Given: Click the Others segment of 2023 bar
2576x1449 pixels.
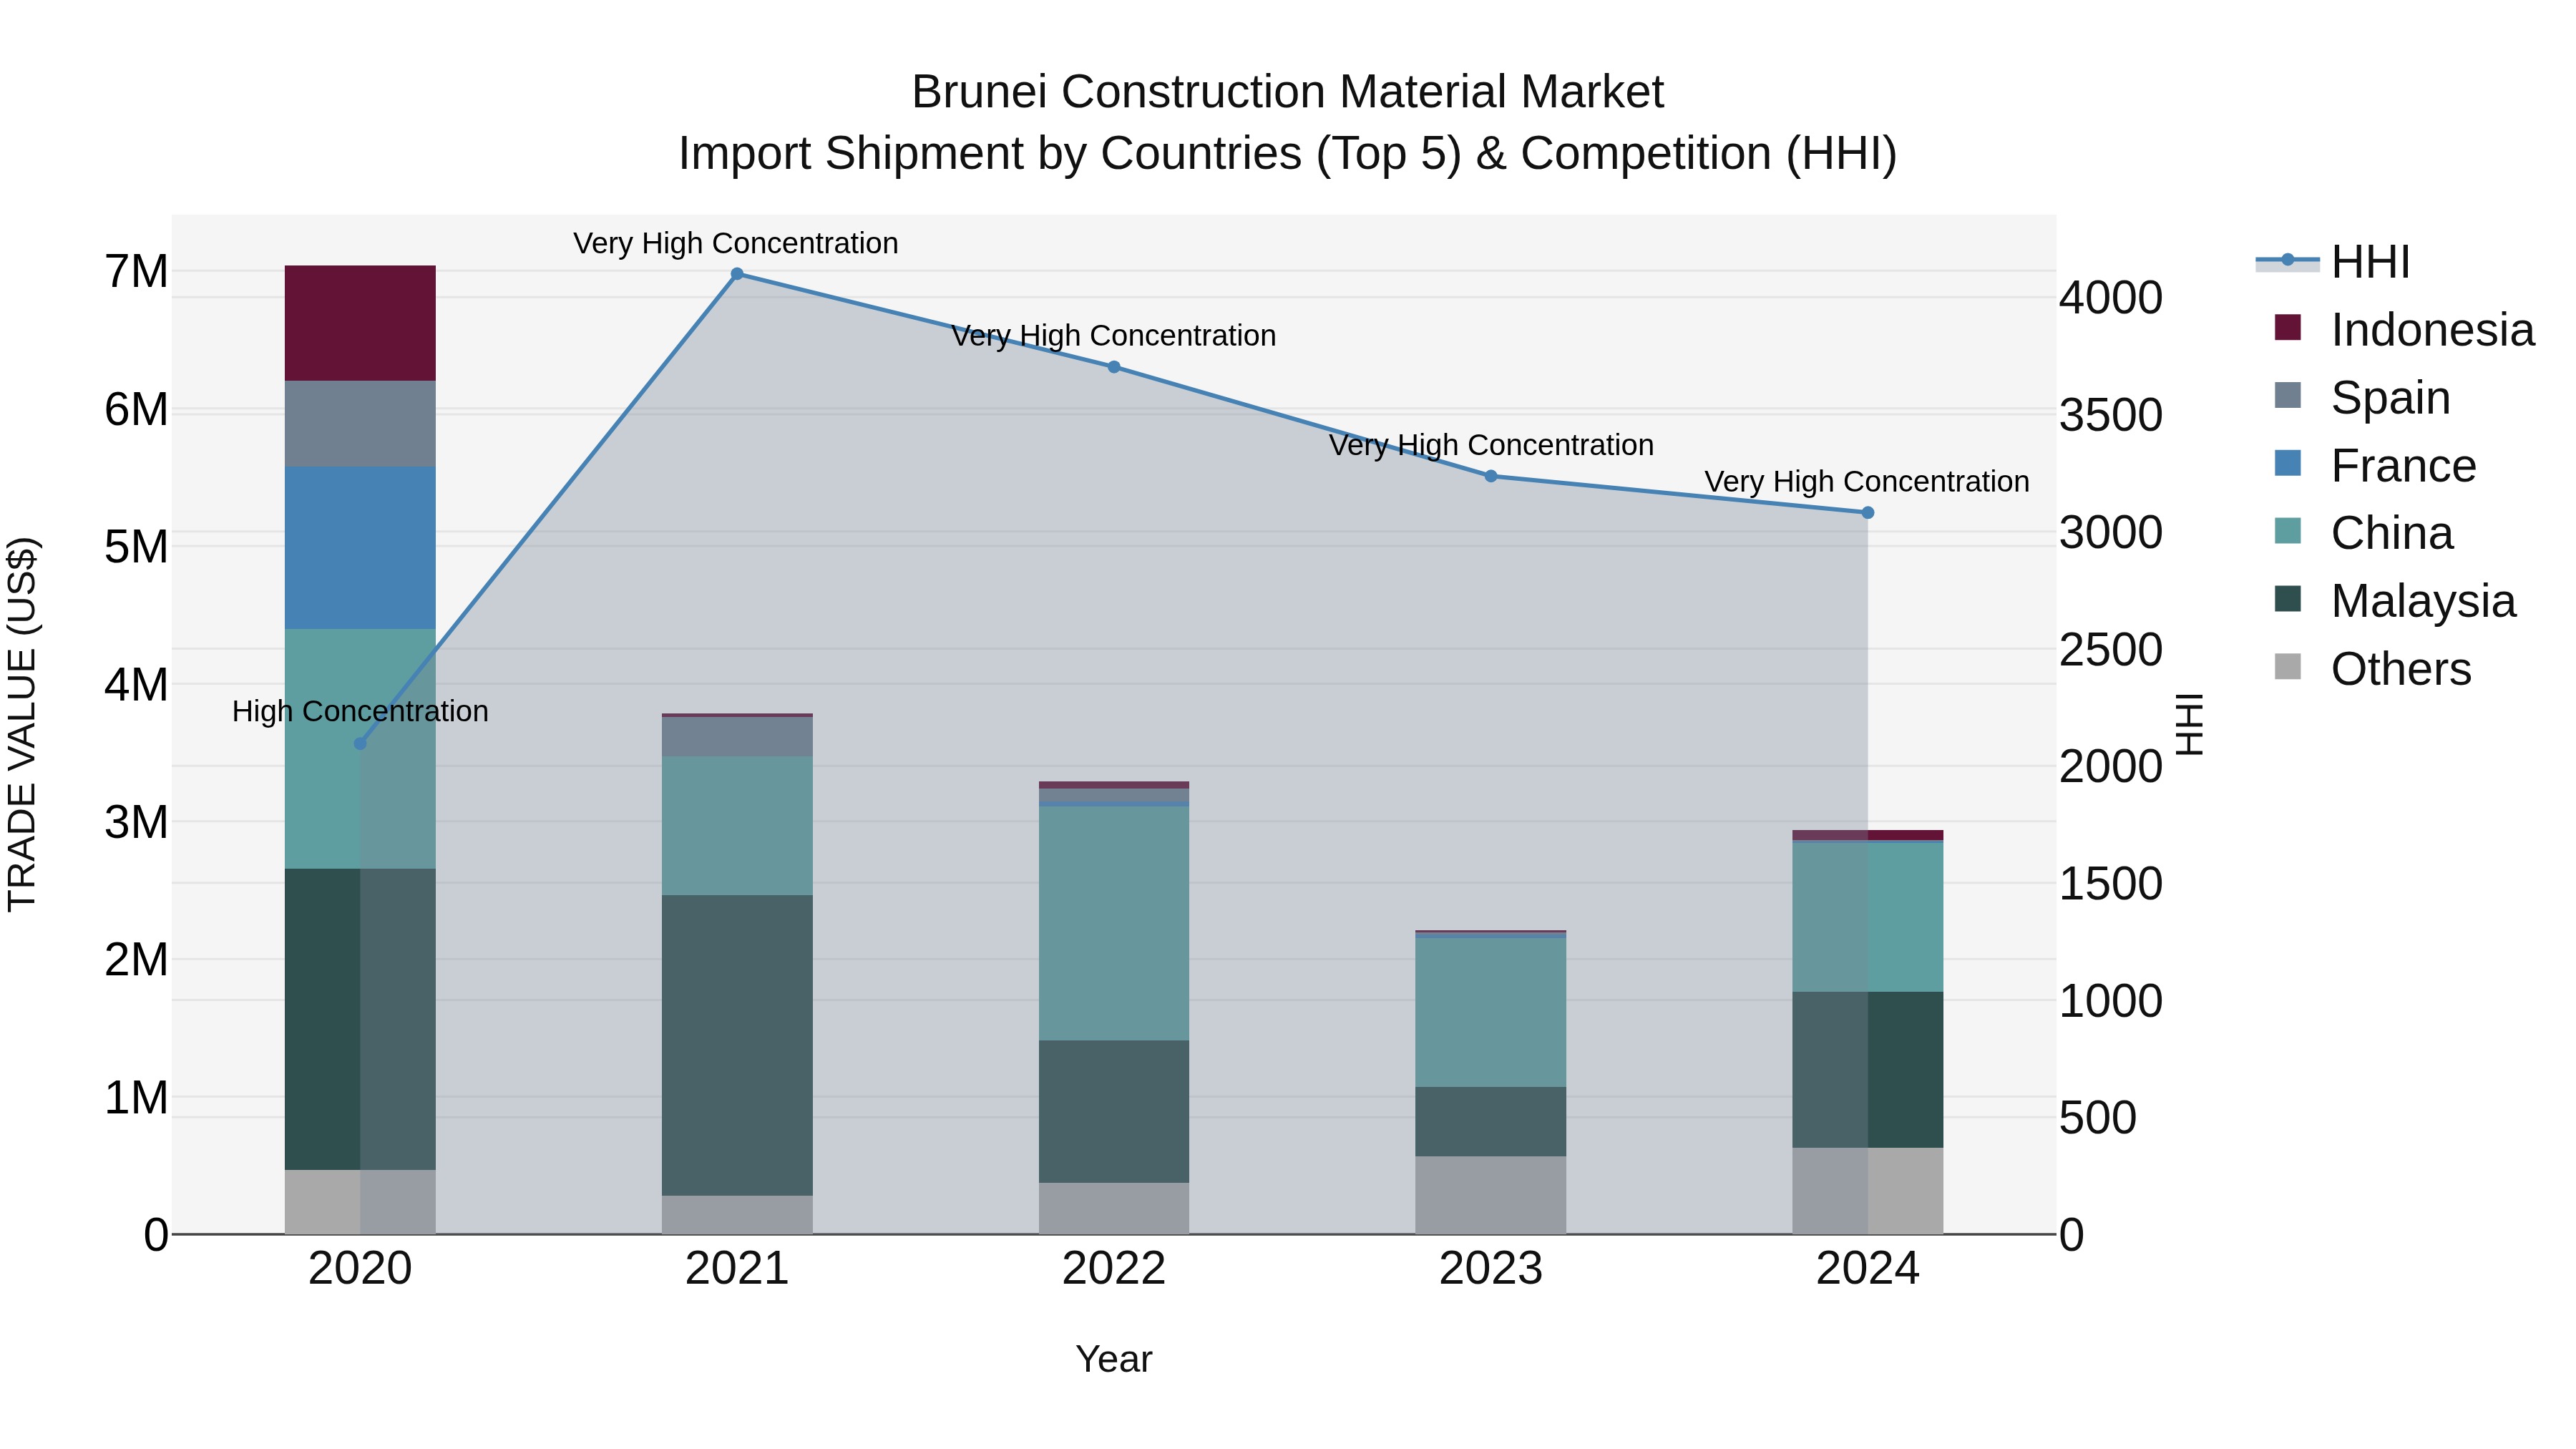Looking at the screenshot, I should tap(1491, 1195).
